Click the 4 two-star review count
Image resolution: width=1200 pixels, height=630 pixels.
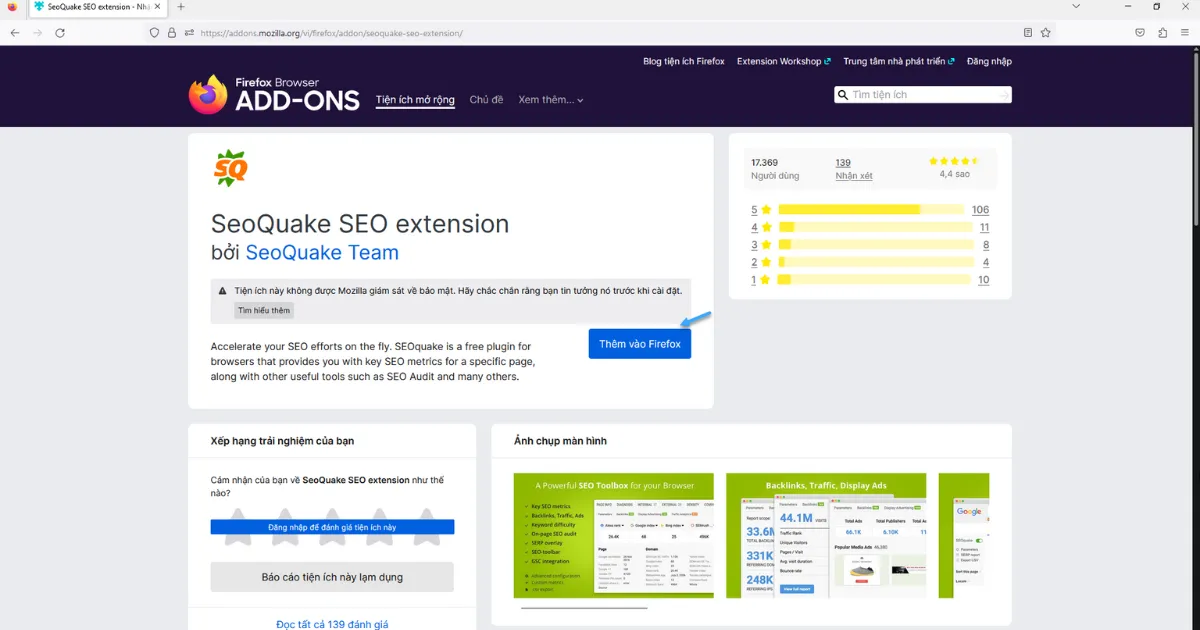986,262
